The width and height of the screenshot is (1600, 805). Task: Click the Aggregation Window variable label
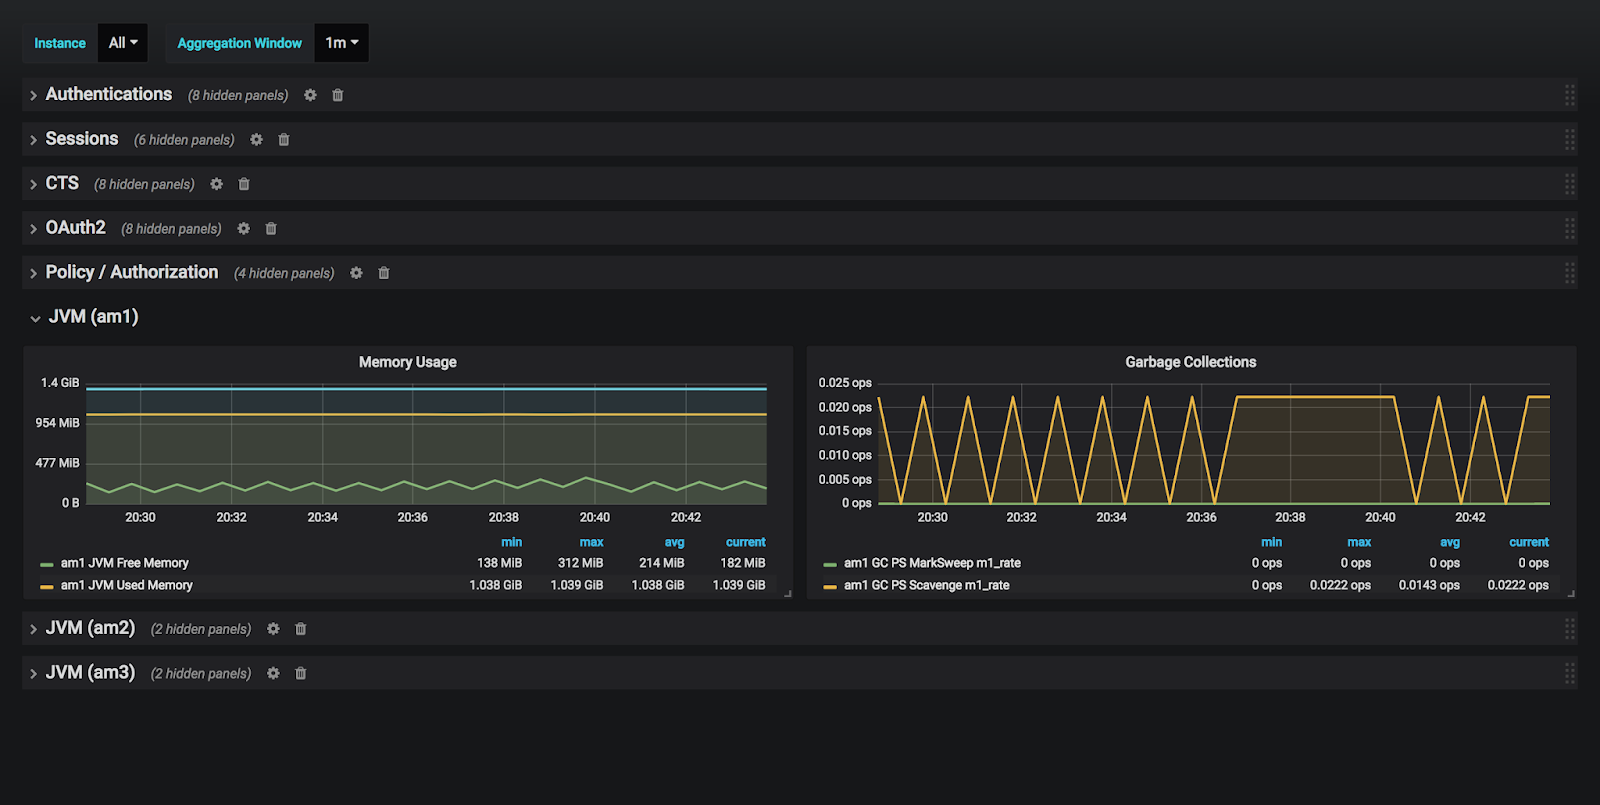[239, 43]
